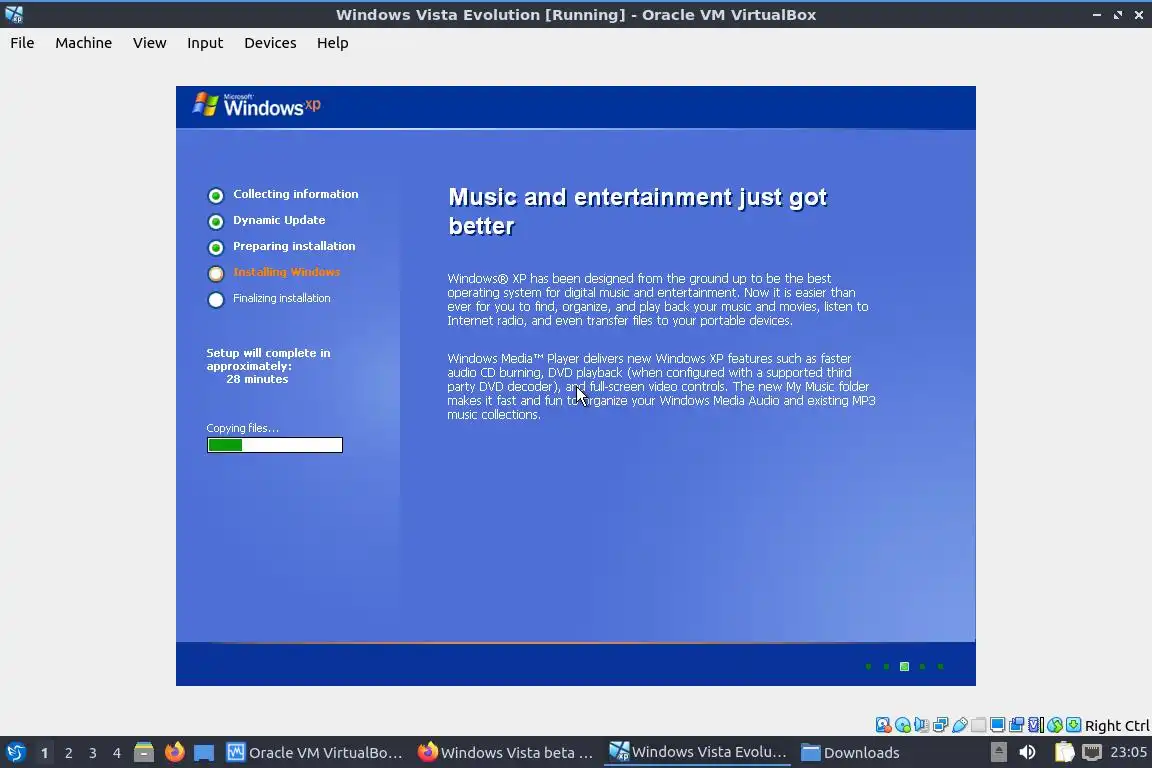Click the Windows XP logo in setup header

pyautogui.click(x=256, y=105)
